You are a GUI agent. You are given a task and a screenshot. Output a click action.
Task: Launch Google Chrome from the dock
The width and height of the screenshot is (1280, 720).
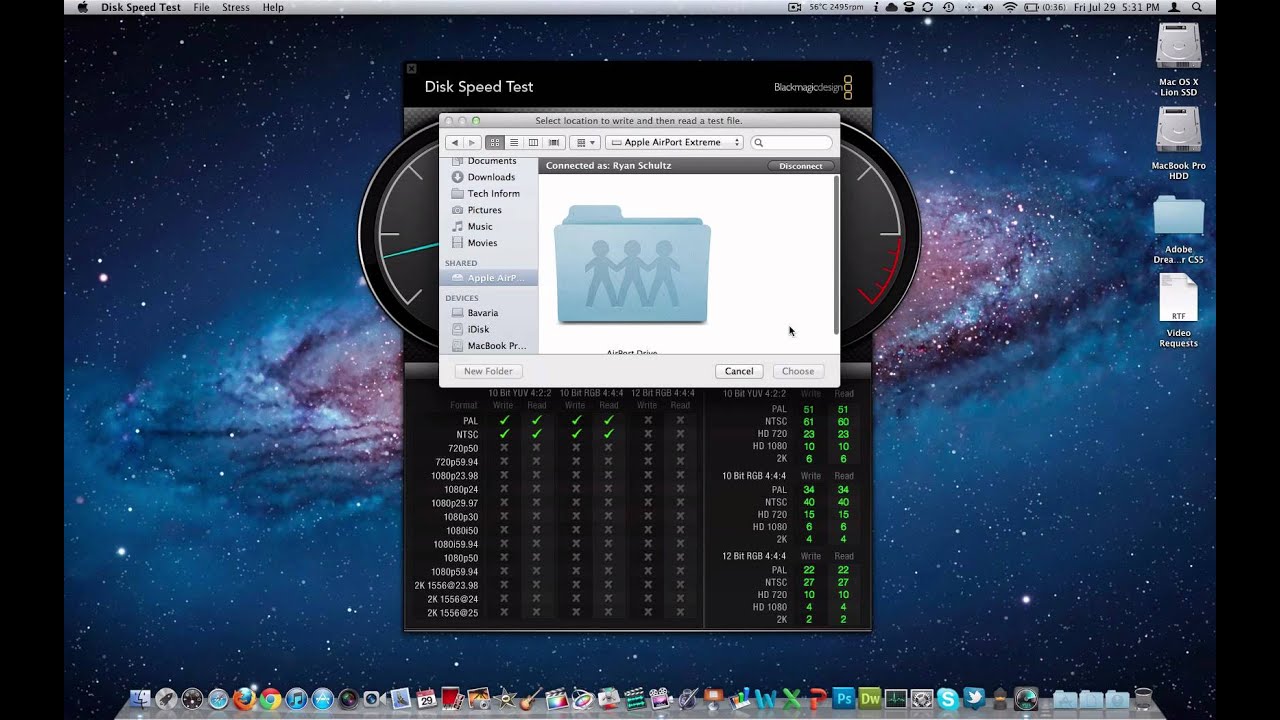270,698
